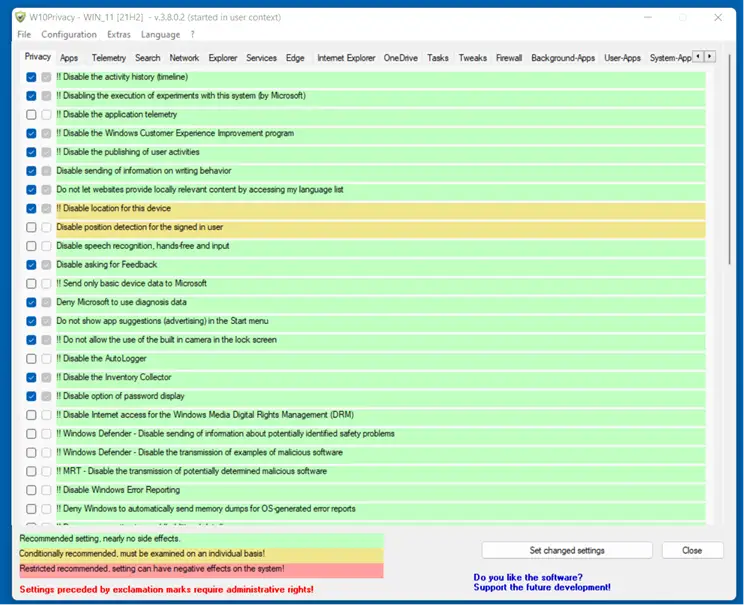The image size is (744, 605).
Task: Check 'Disable the application telemetry' first checkbox
Action: (x=31, y=114)
